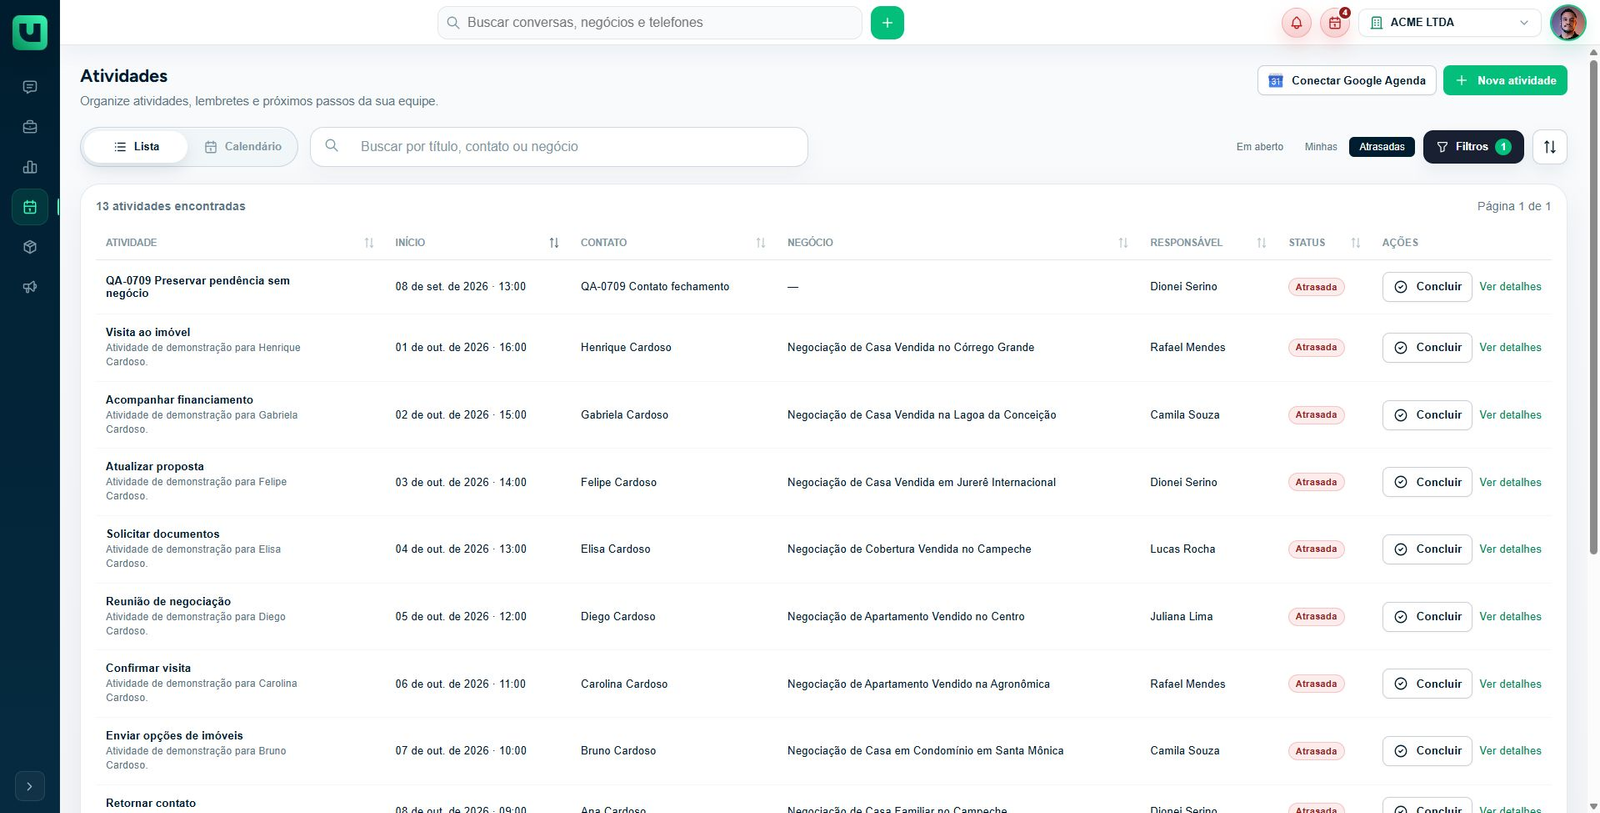View details of Atualizar proposta activity
The height and width of the screenshot is (813, 1600).
pos(1510,482)
